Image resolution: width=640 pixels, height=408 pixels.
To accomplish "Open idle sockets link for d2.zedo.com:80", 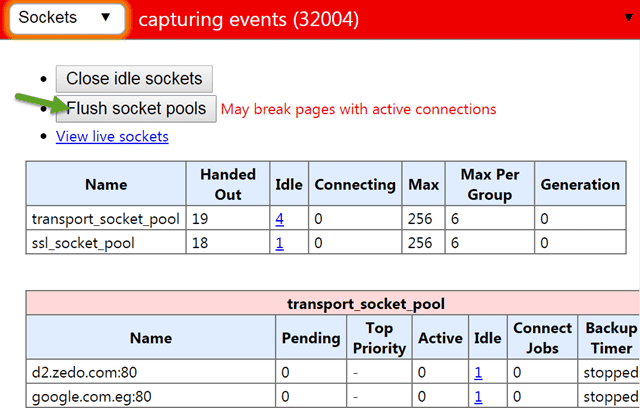I will [x=479, y=372].
